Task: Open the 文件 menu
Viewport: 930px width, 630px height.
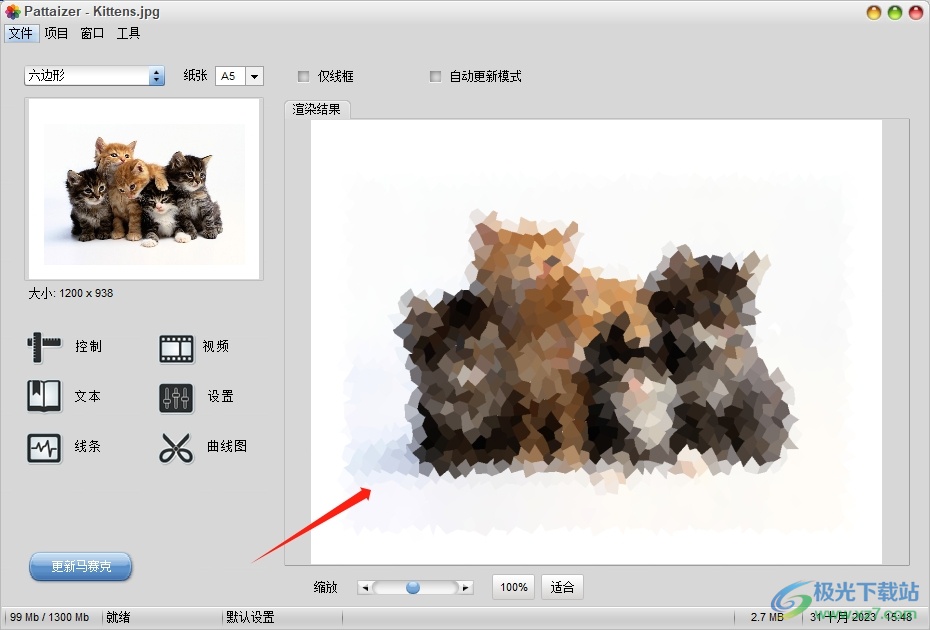Action: point(21,33)
